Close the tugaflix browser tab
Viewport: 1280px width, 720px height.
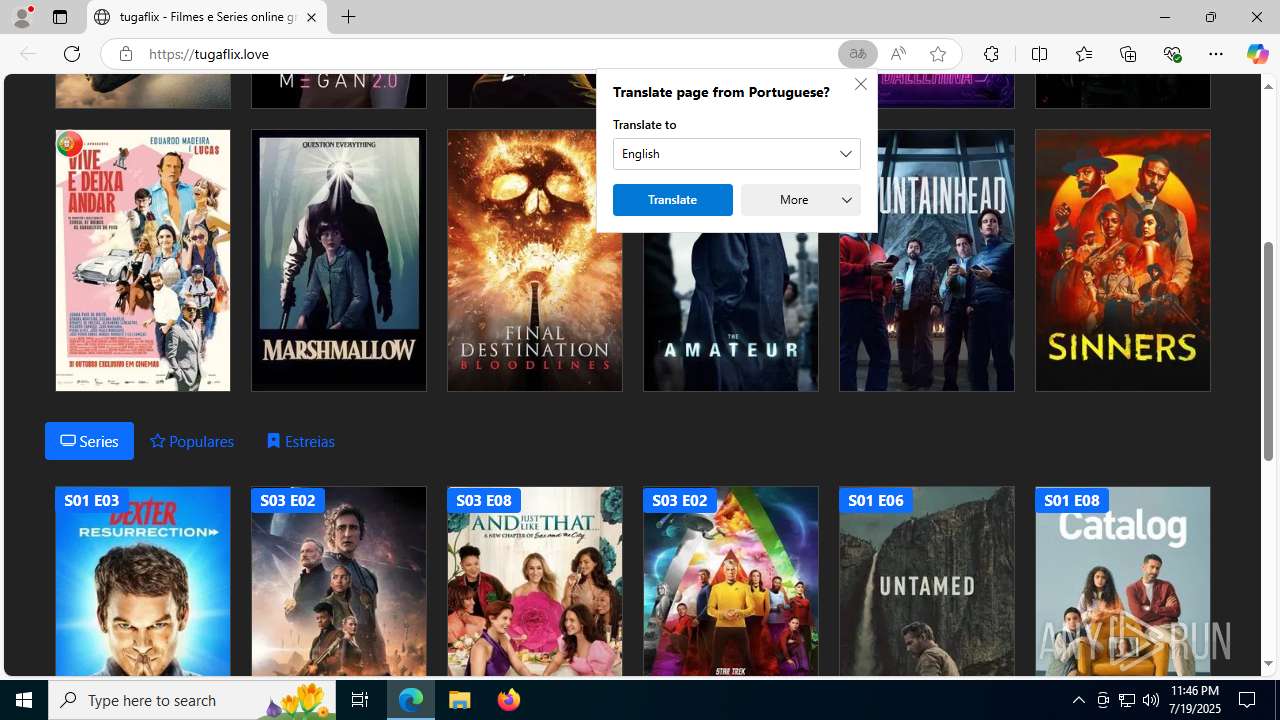click(311, 17)
